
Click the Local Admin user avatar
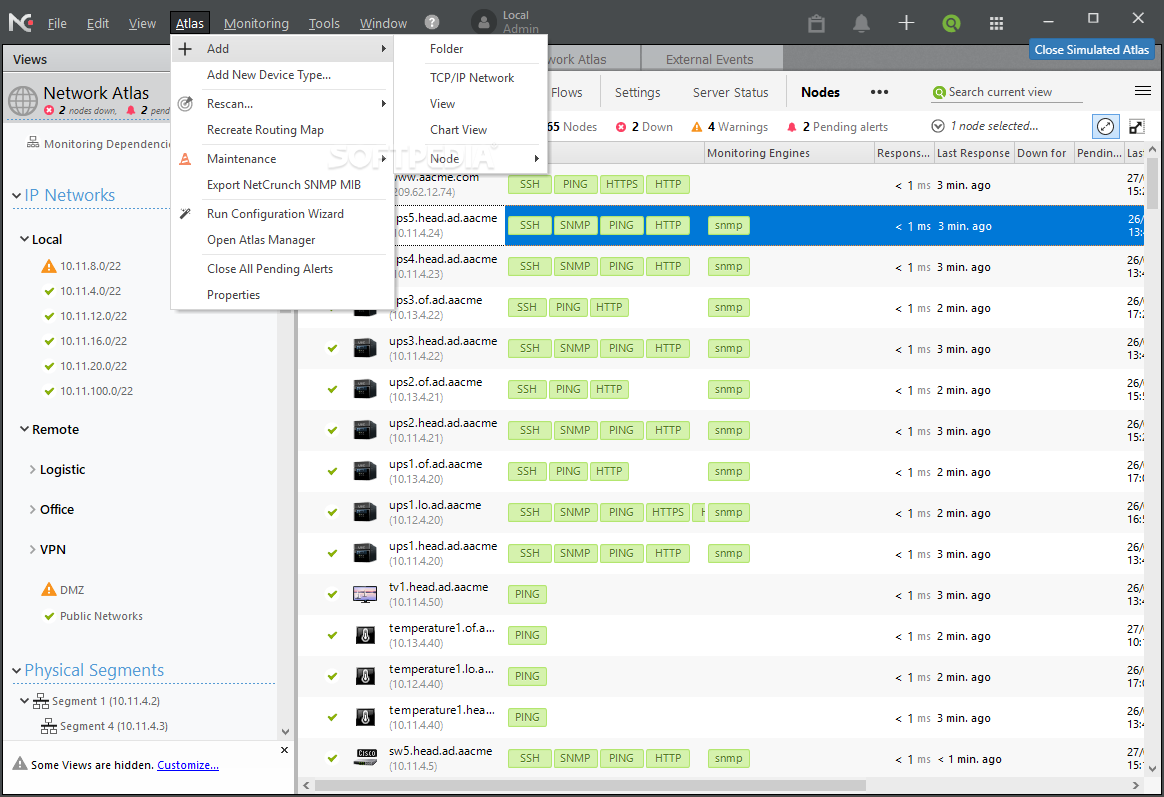[x=484, y=22]
